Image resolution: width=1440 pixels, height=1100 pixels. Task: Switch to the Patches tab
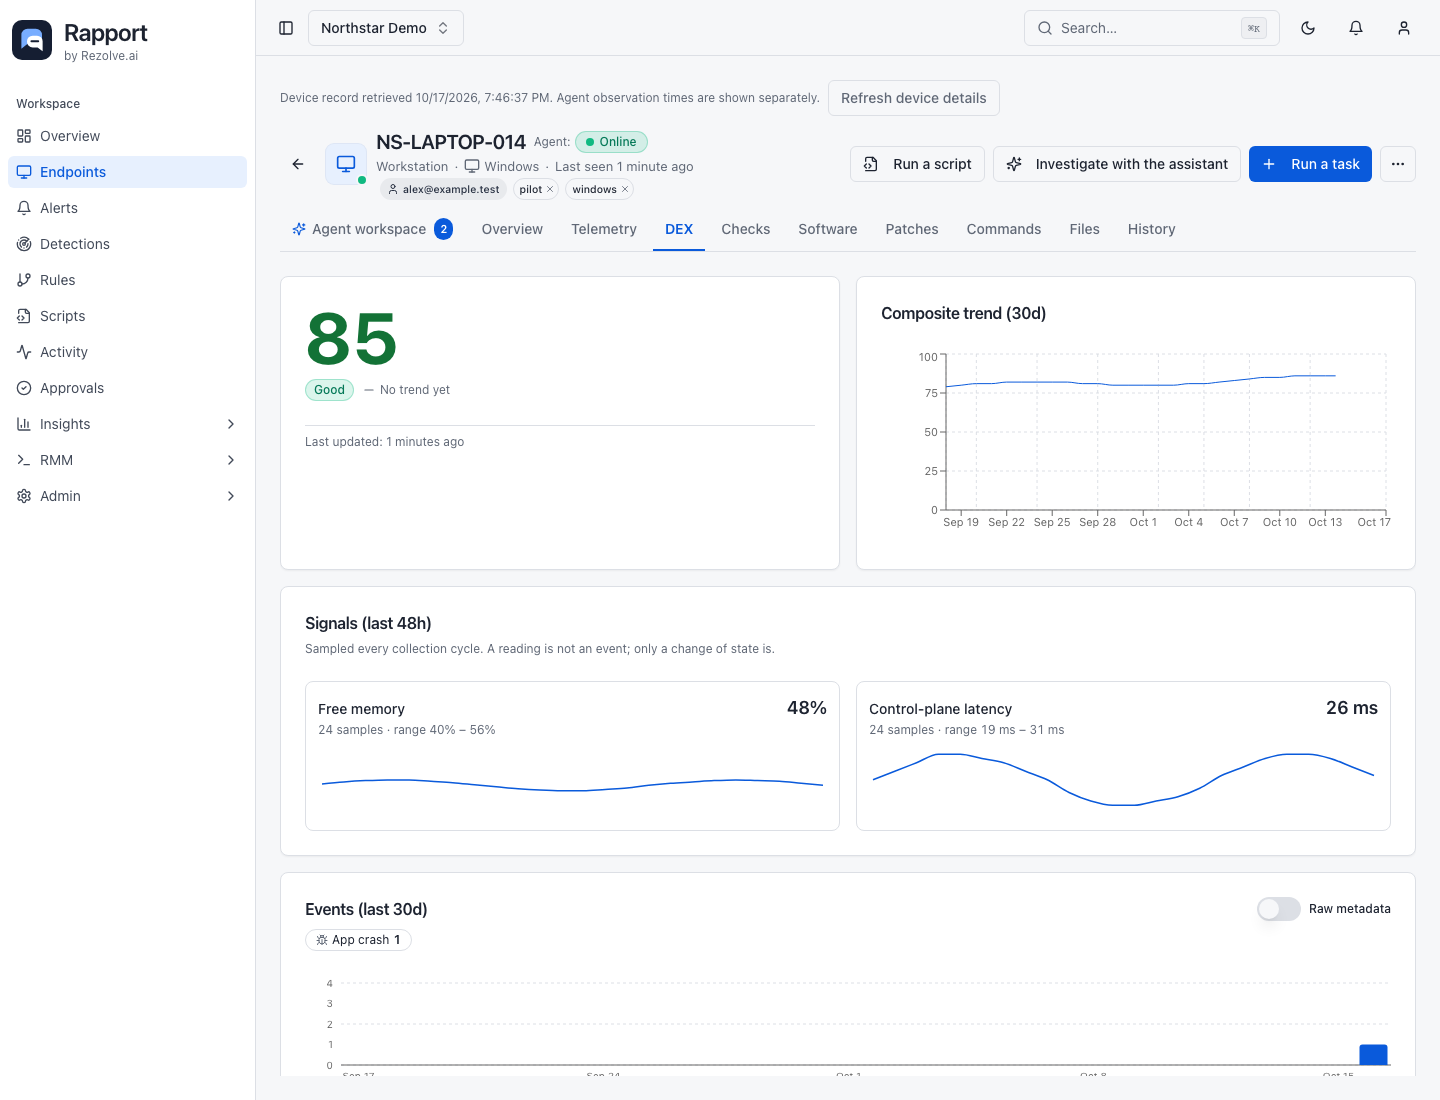(x=912, y=229)
